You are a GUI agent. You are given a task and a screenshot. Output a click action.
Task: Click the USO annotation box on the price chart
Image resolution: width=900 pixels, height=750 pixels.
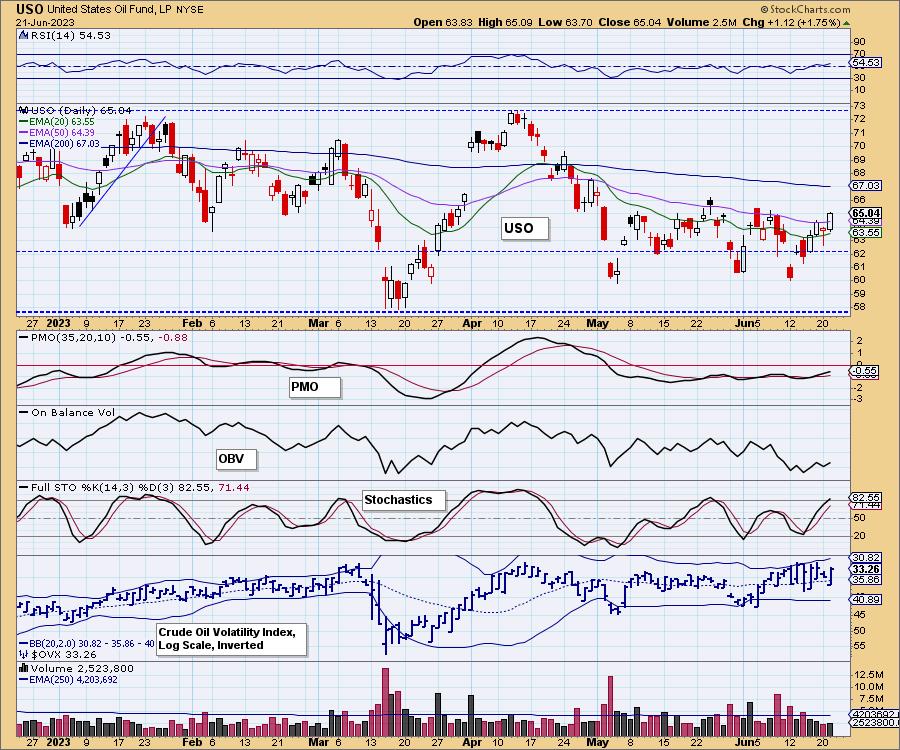tap(525, 228)
